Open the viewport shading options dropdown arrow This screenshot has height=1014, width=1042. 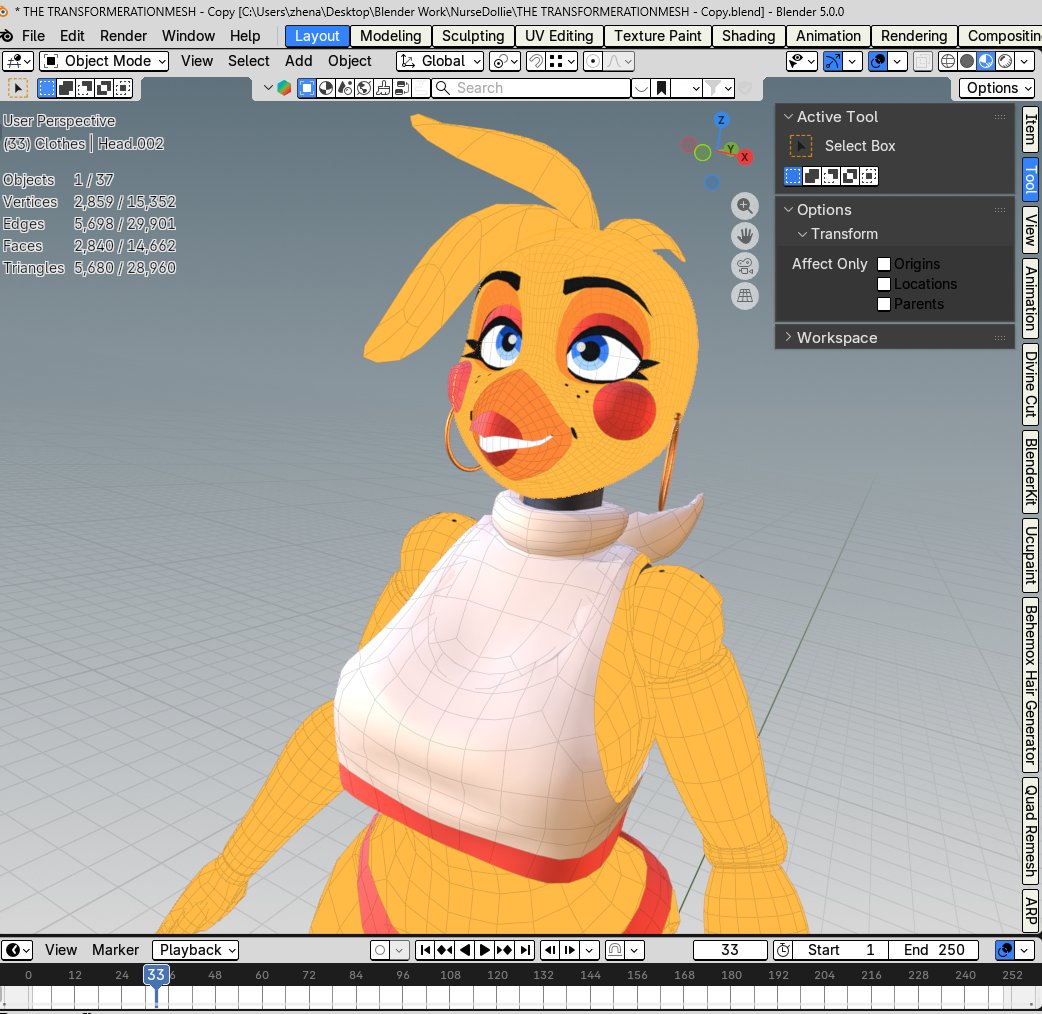coord(1025,61)
